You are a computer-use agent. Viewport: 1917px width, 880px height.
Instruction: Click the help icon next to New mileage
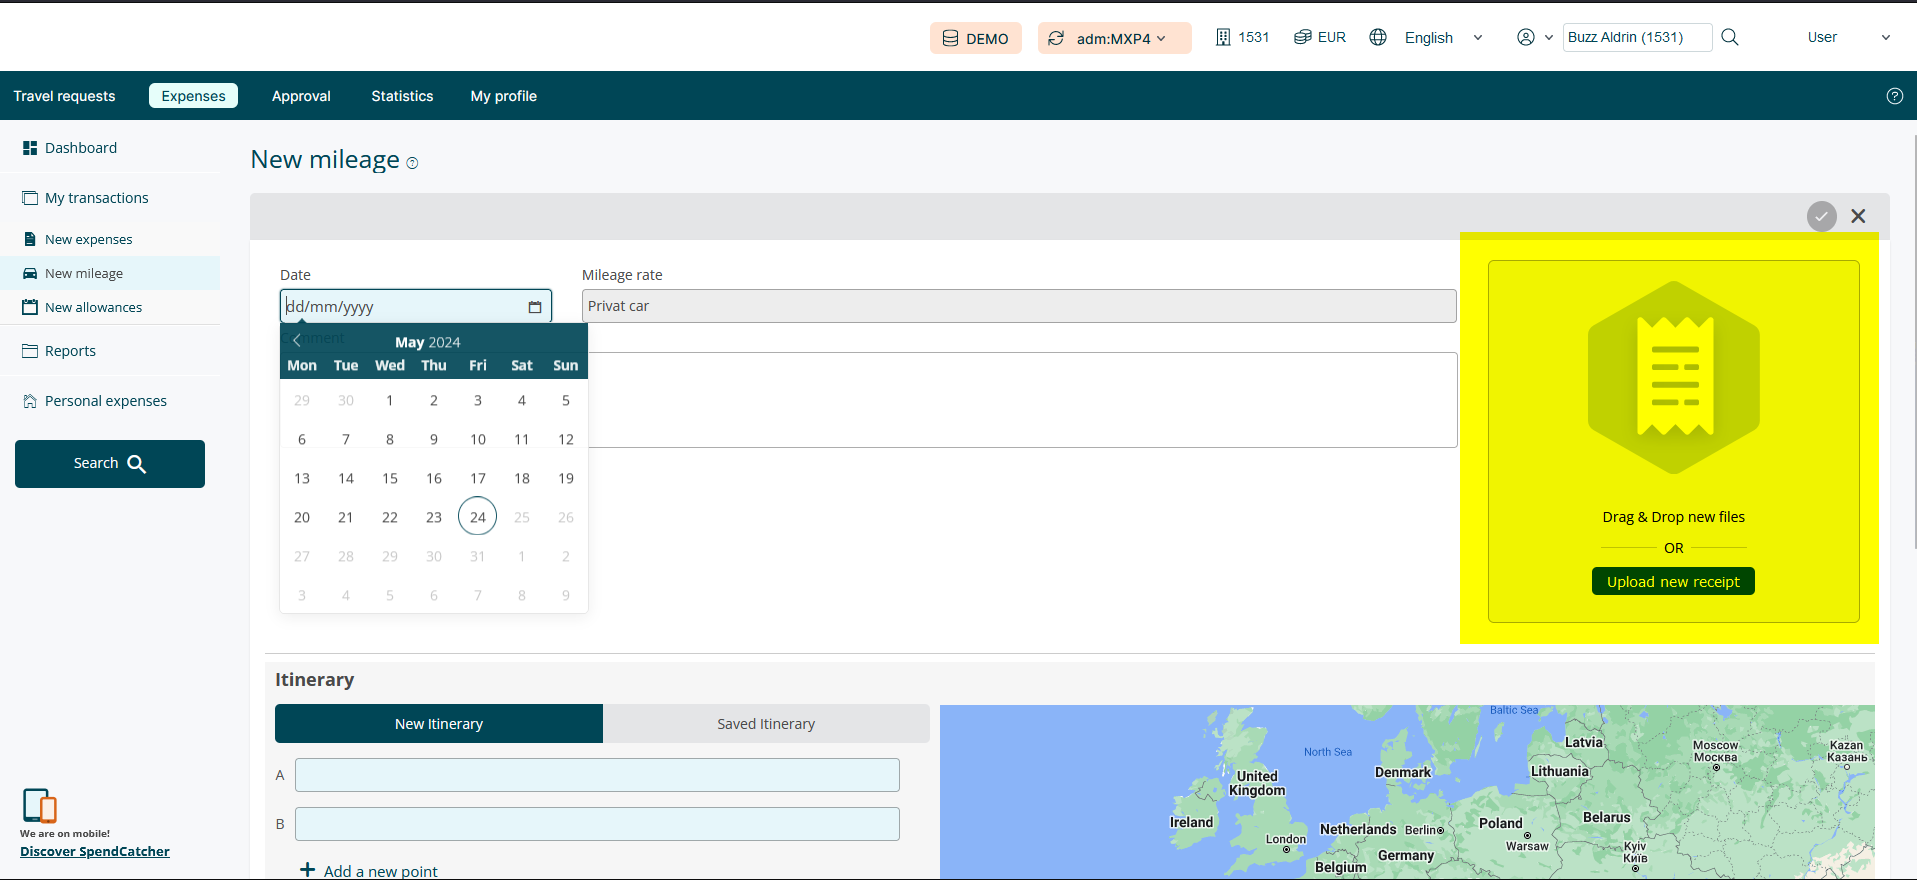pyautogui.click(x=412, y=163)
